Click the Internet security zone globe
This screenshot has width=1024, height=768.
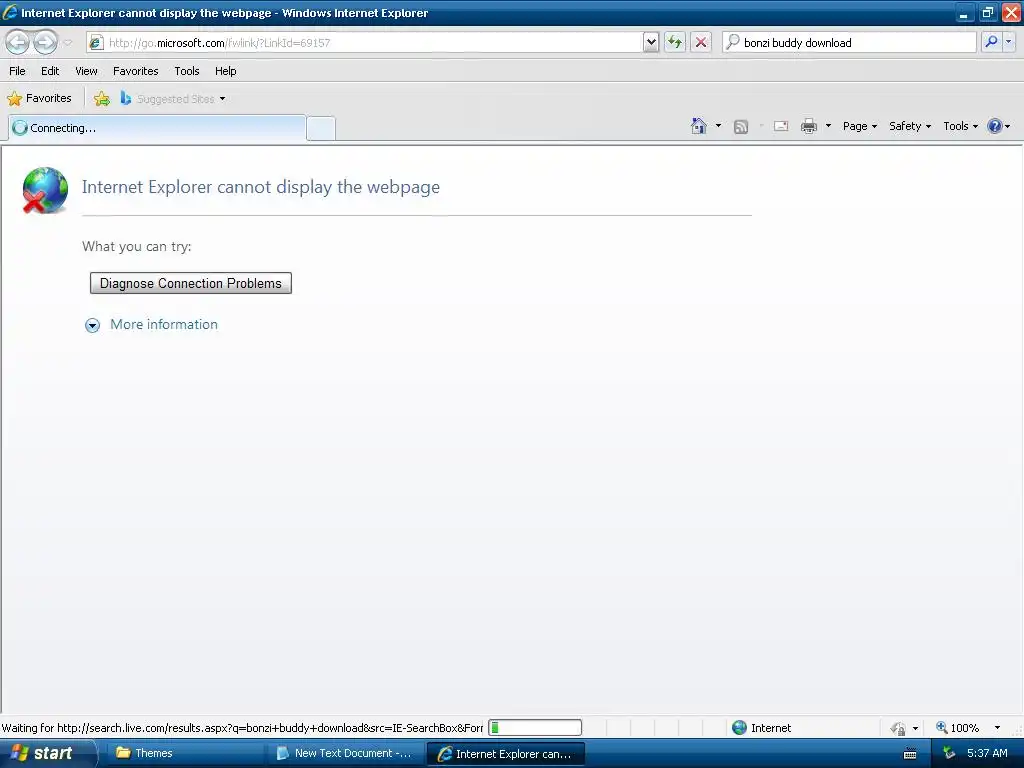[739, 728]
